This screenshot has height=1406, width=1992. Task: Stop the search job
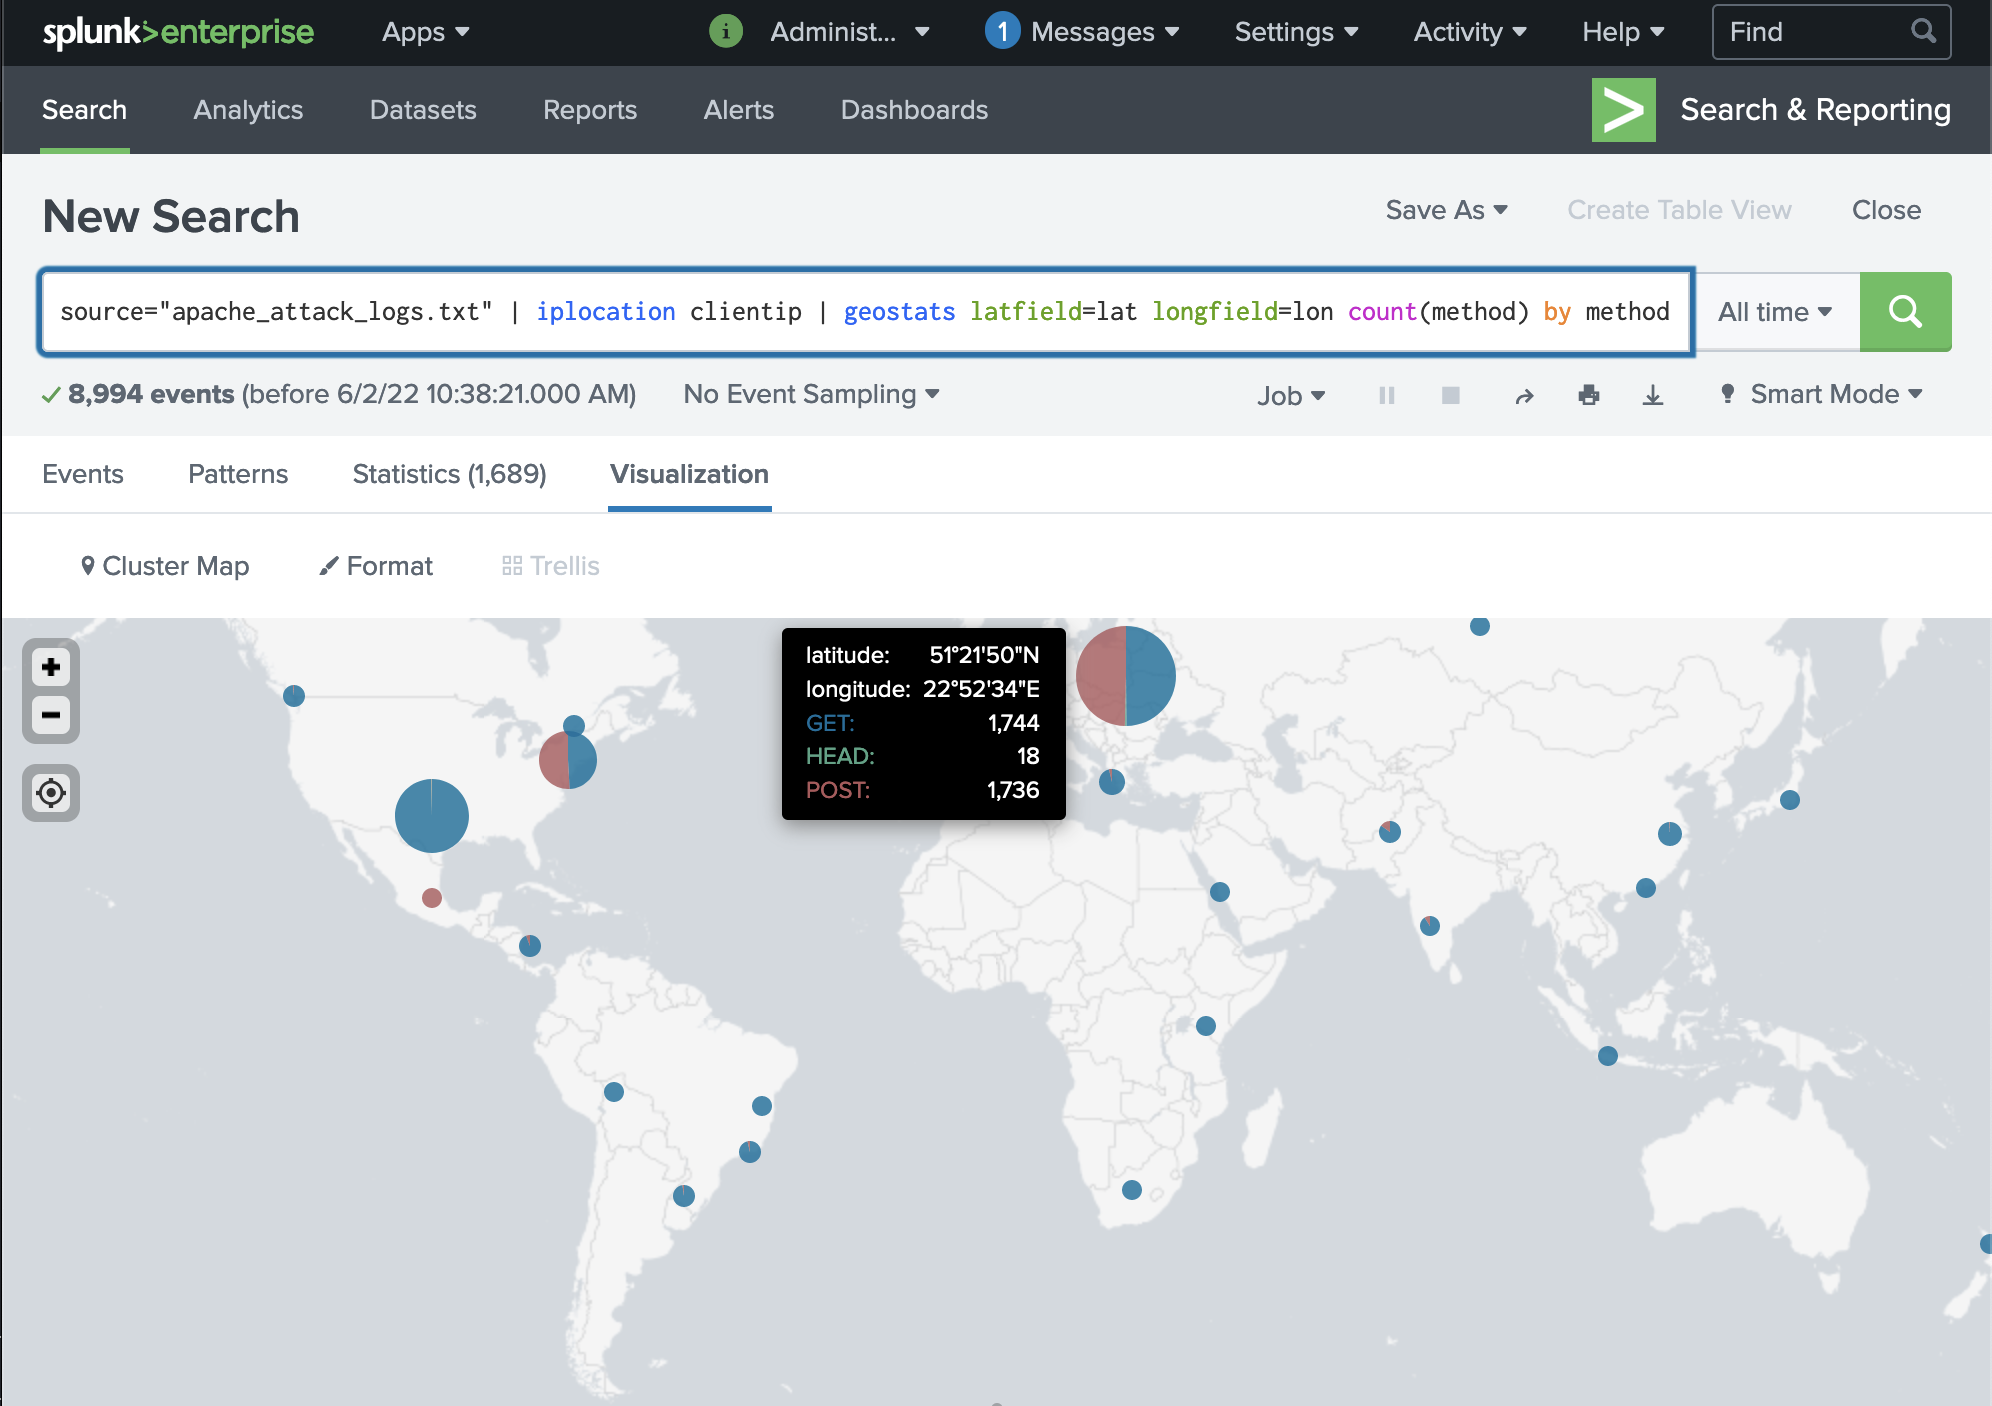pyautogui.click(x=1450, y=395)
